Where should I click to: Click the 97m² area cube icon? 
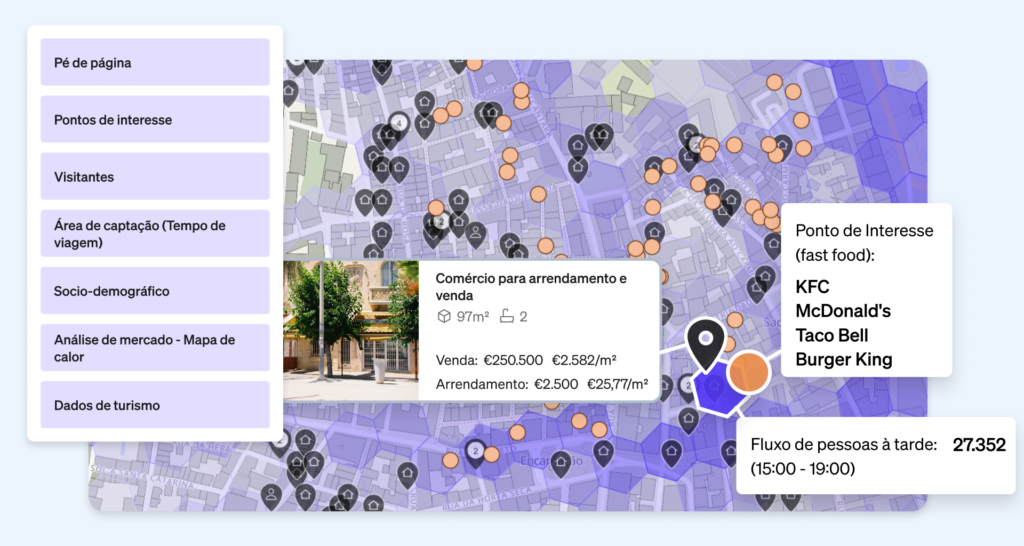pos(444,317)
